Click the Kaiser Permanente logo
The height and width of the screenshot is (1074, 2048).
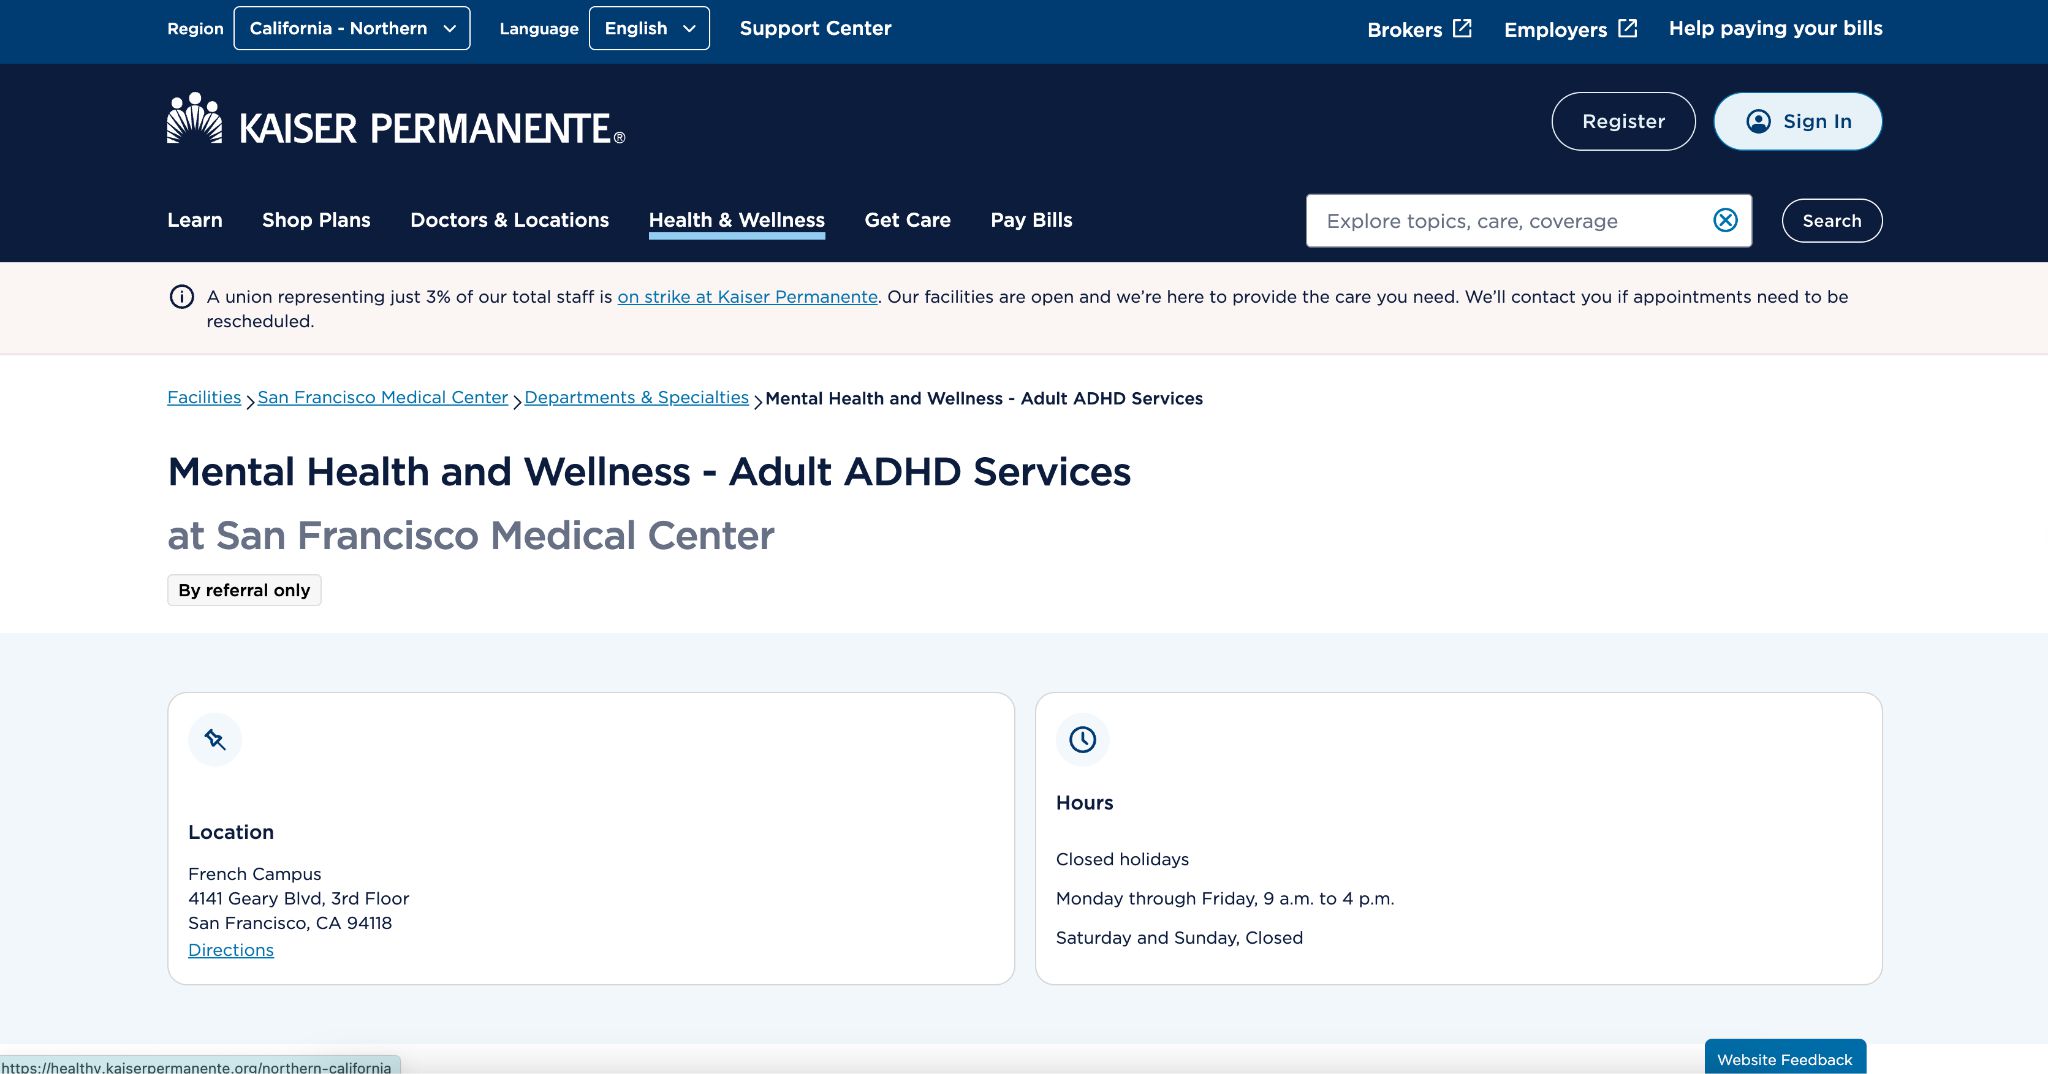[396, 122]
